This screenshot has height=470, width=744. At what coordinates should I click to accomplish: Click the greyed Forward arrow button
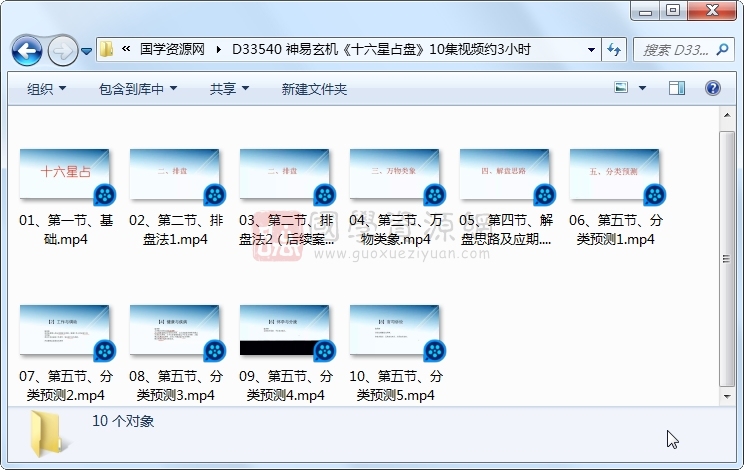(x=62, y=50)
